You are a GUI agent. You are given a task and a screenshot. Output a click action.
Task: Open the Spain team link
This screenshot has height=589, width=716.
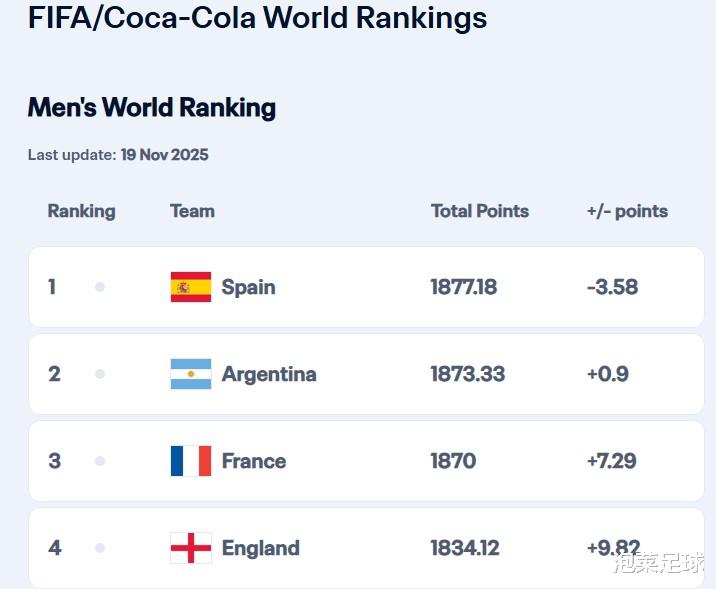tap(248, 287)
